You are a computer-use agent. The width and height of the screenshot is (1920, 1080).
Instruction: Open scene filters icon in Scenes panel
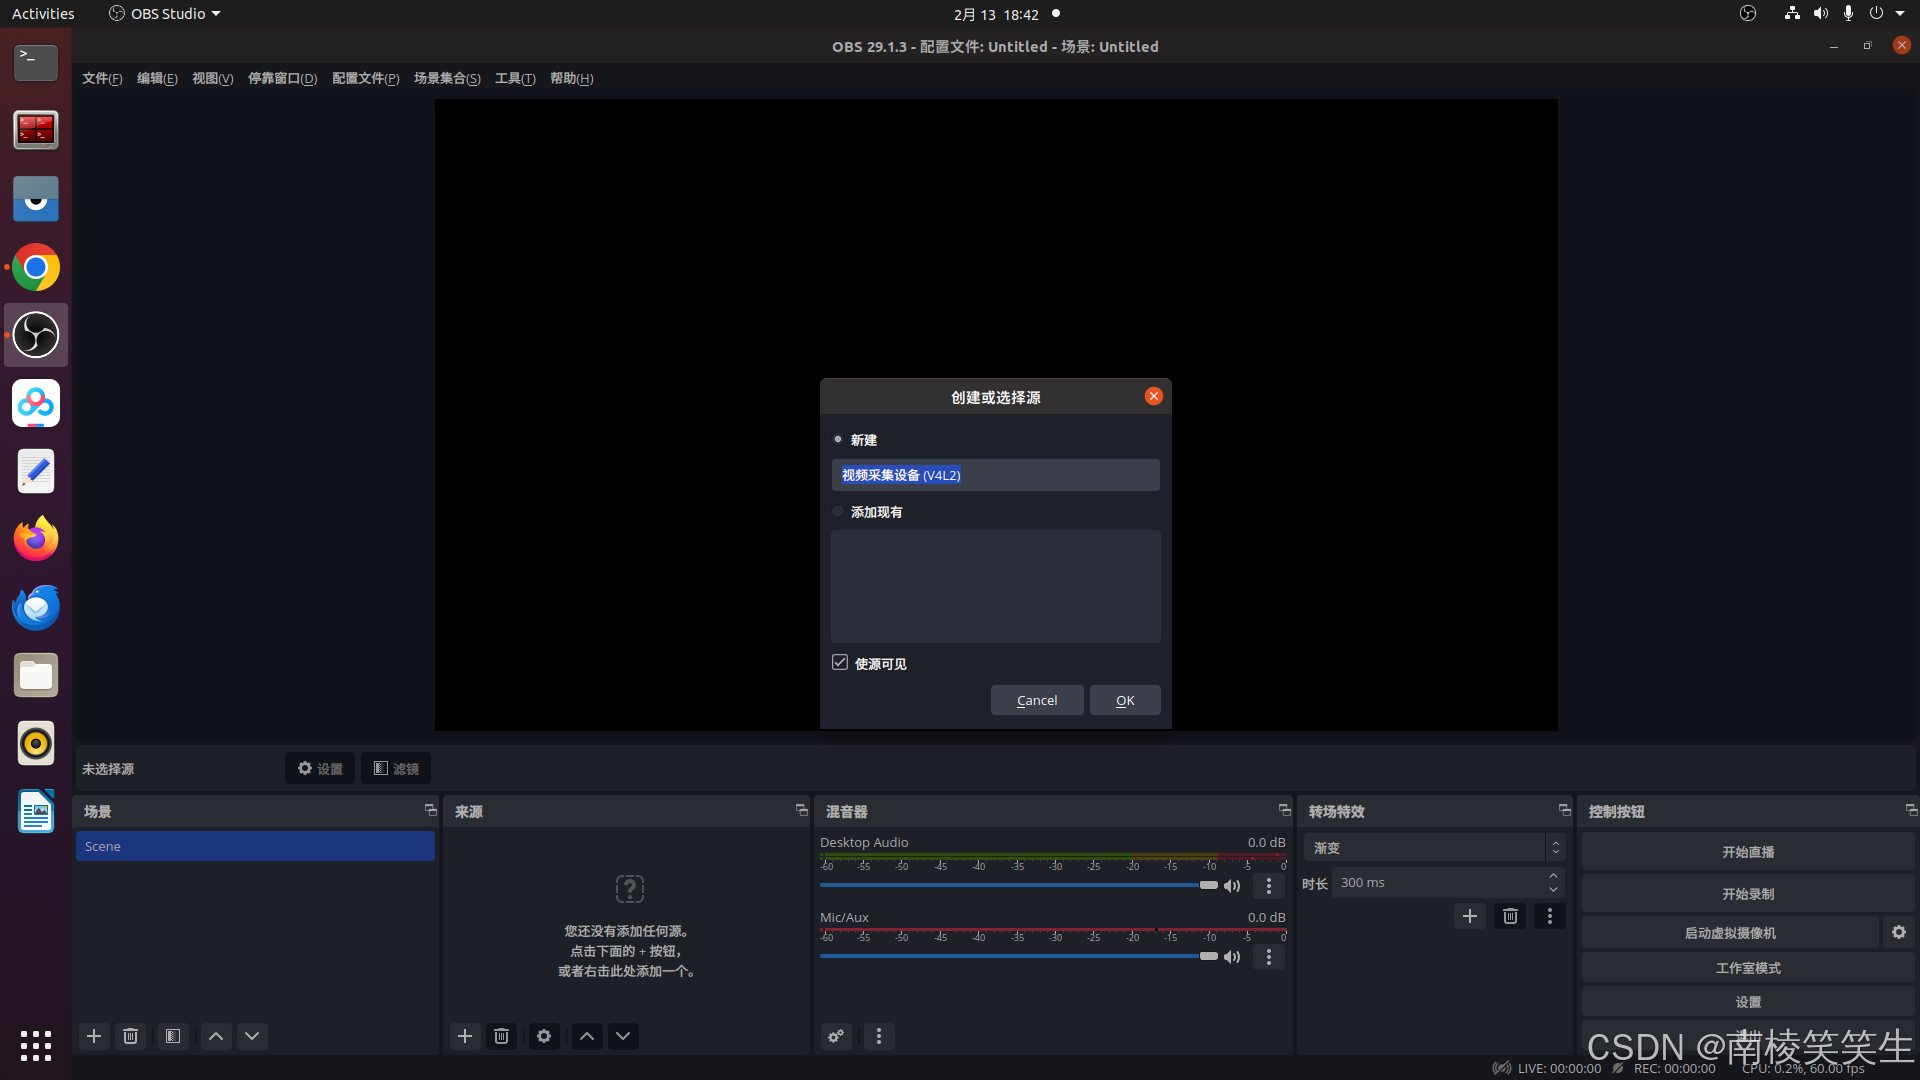click(x=173, y=1036)
